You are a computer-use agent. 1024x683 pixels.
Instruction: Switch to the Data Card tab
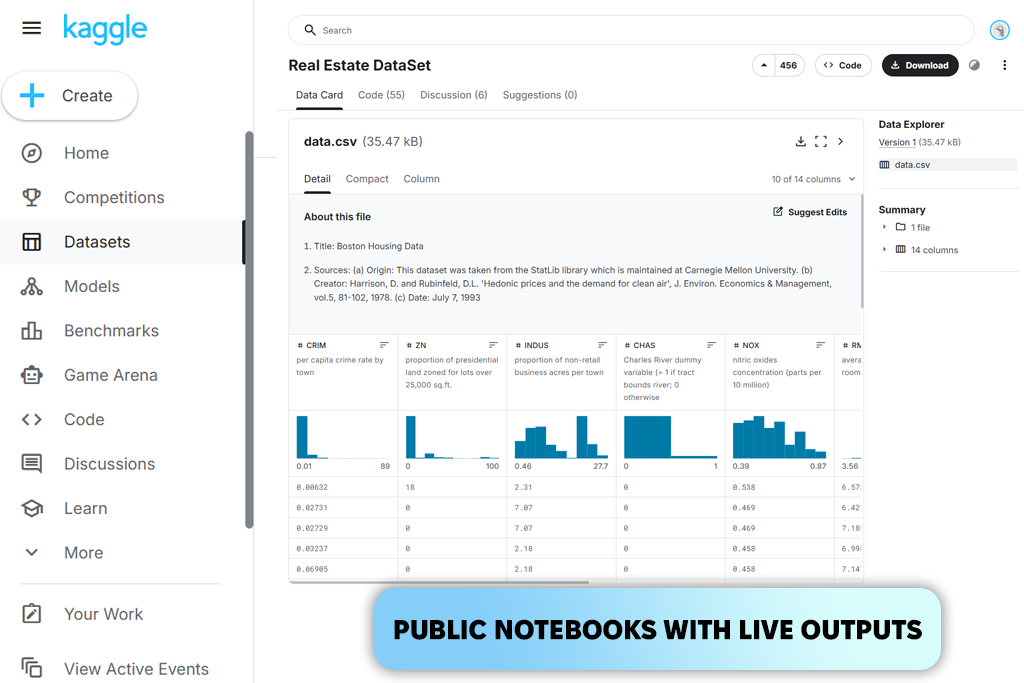[x=319, y=95]
